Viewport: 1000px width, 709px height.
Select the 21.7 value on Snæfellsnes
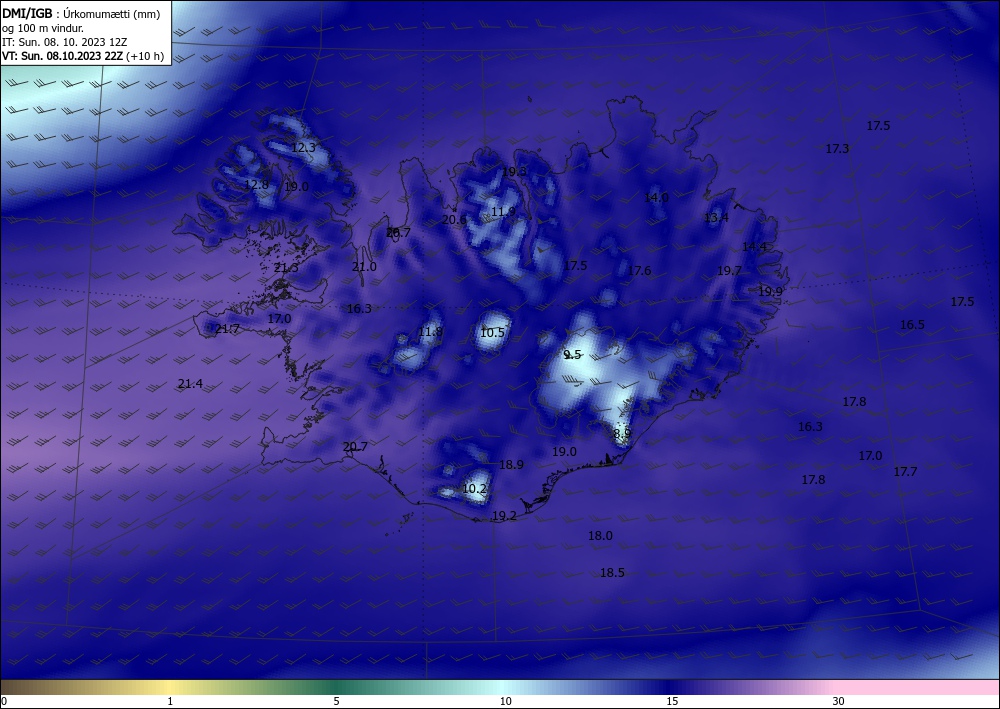[x=228, y=330]
